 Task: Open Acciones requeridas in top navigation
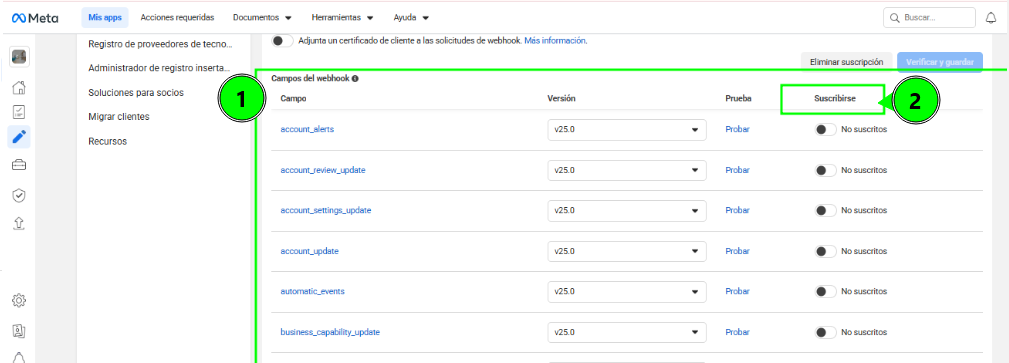coord(177,18)
